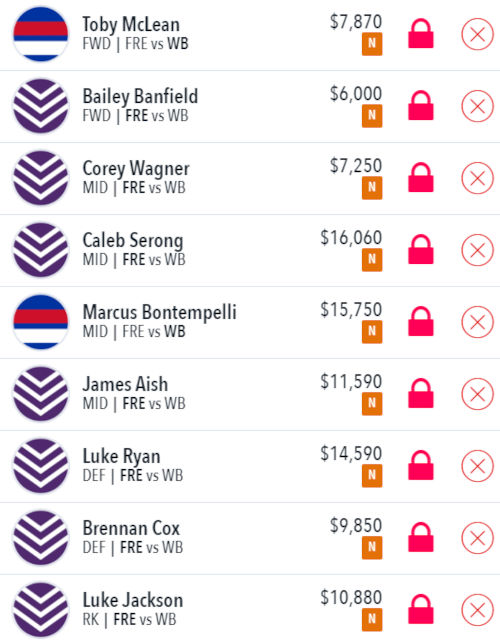The image size is (500, 643).
Task: Click the N badge under Luke Jackson's price
Action: [372, 619]
